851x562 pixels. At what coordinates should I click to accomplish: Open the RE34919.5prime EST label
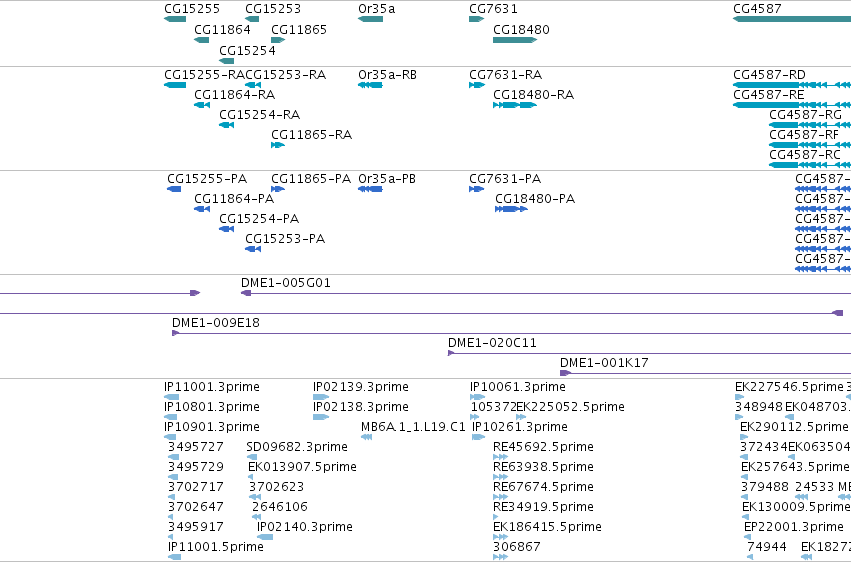pyautogui.click(x=543, y=507)
